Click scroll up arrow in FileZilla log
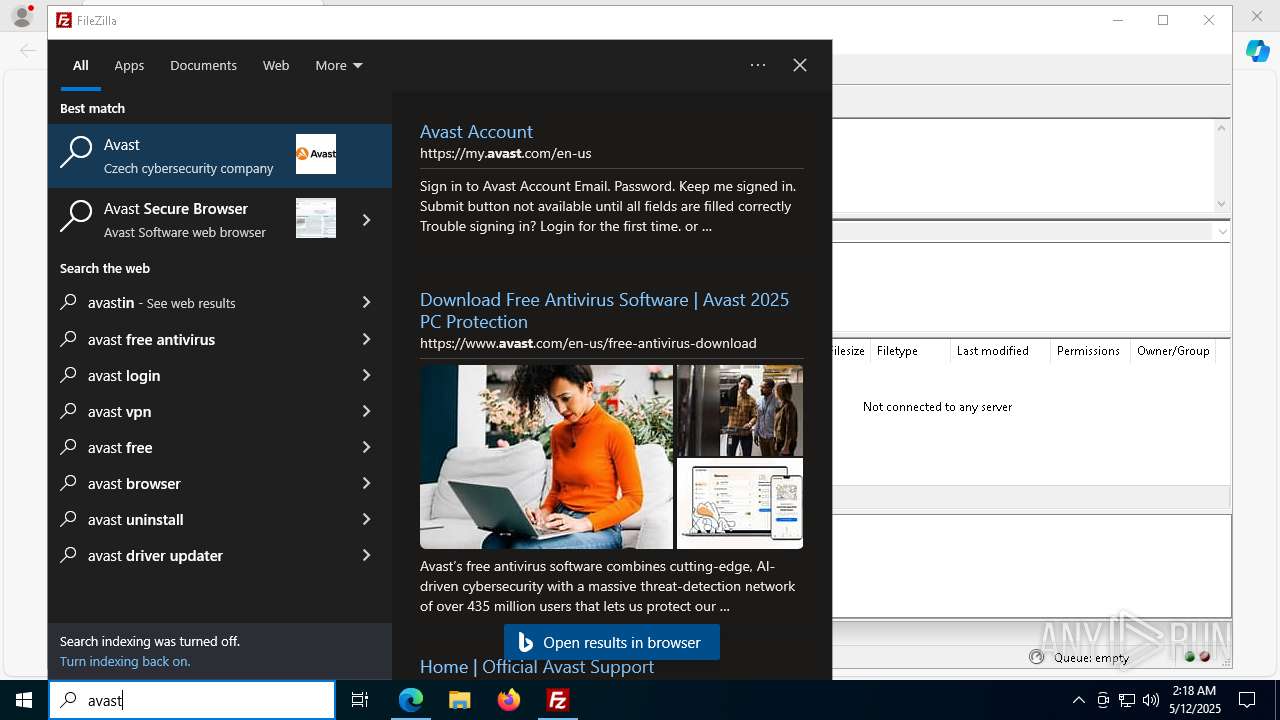 (x=1222, y=128)
